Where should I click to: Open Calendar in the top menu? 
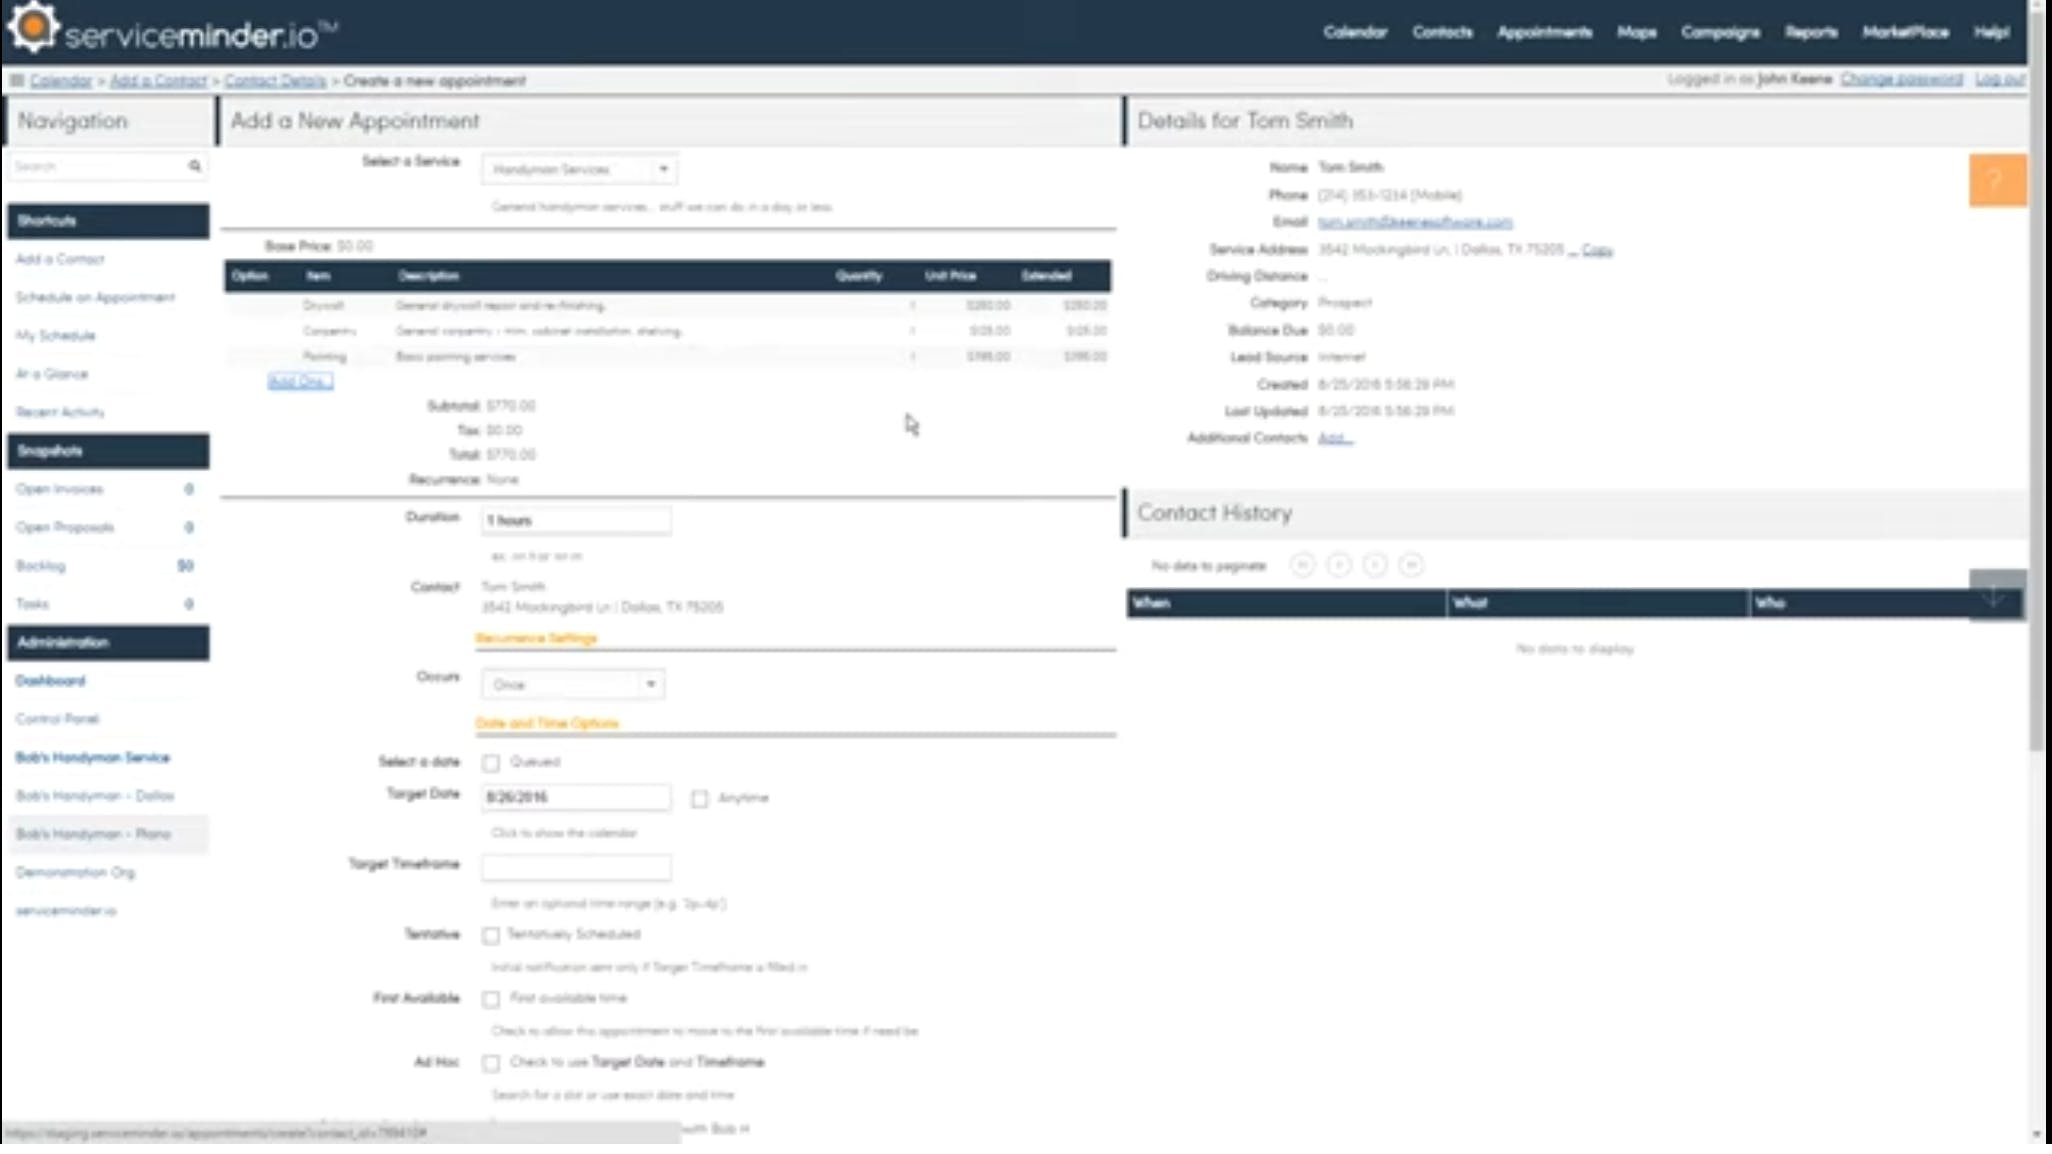(x=1355, y=32)
